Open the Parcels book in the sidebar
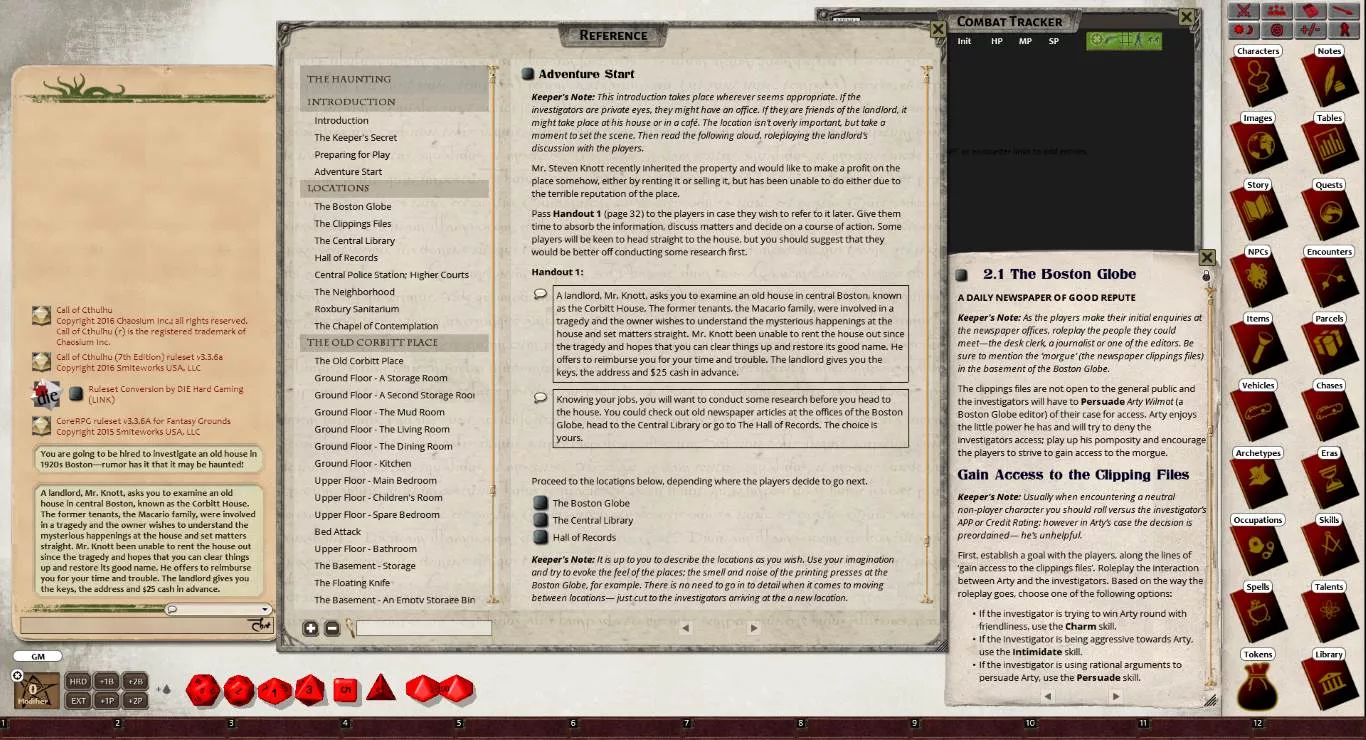 coord(1329,345)
